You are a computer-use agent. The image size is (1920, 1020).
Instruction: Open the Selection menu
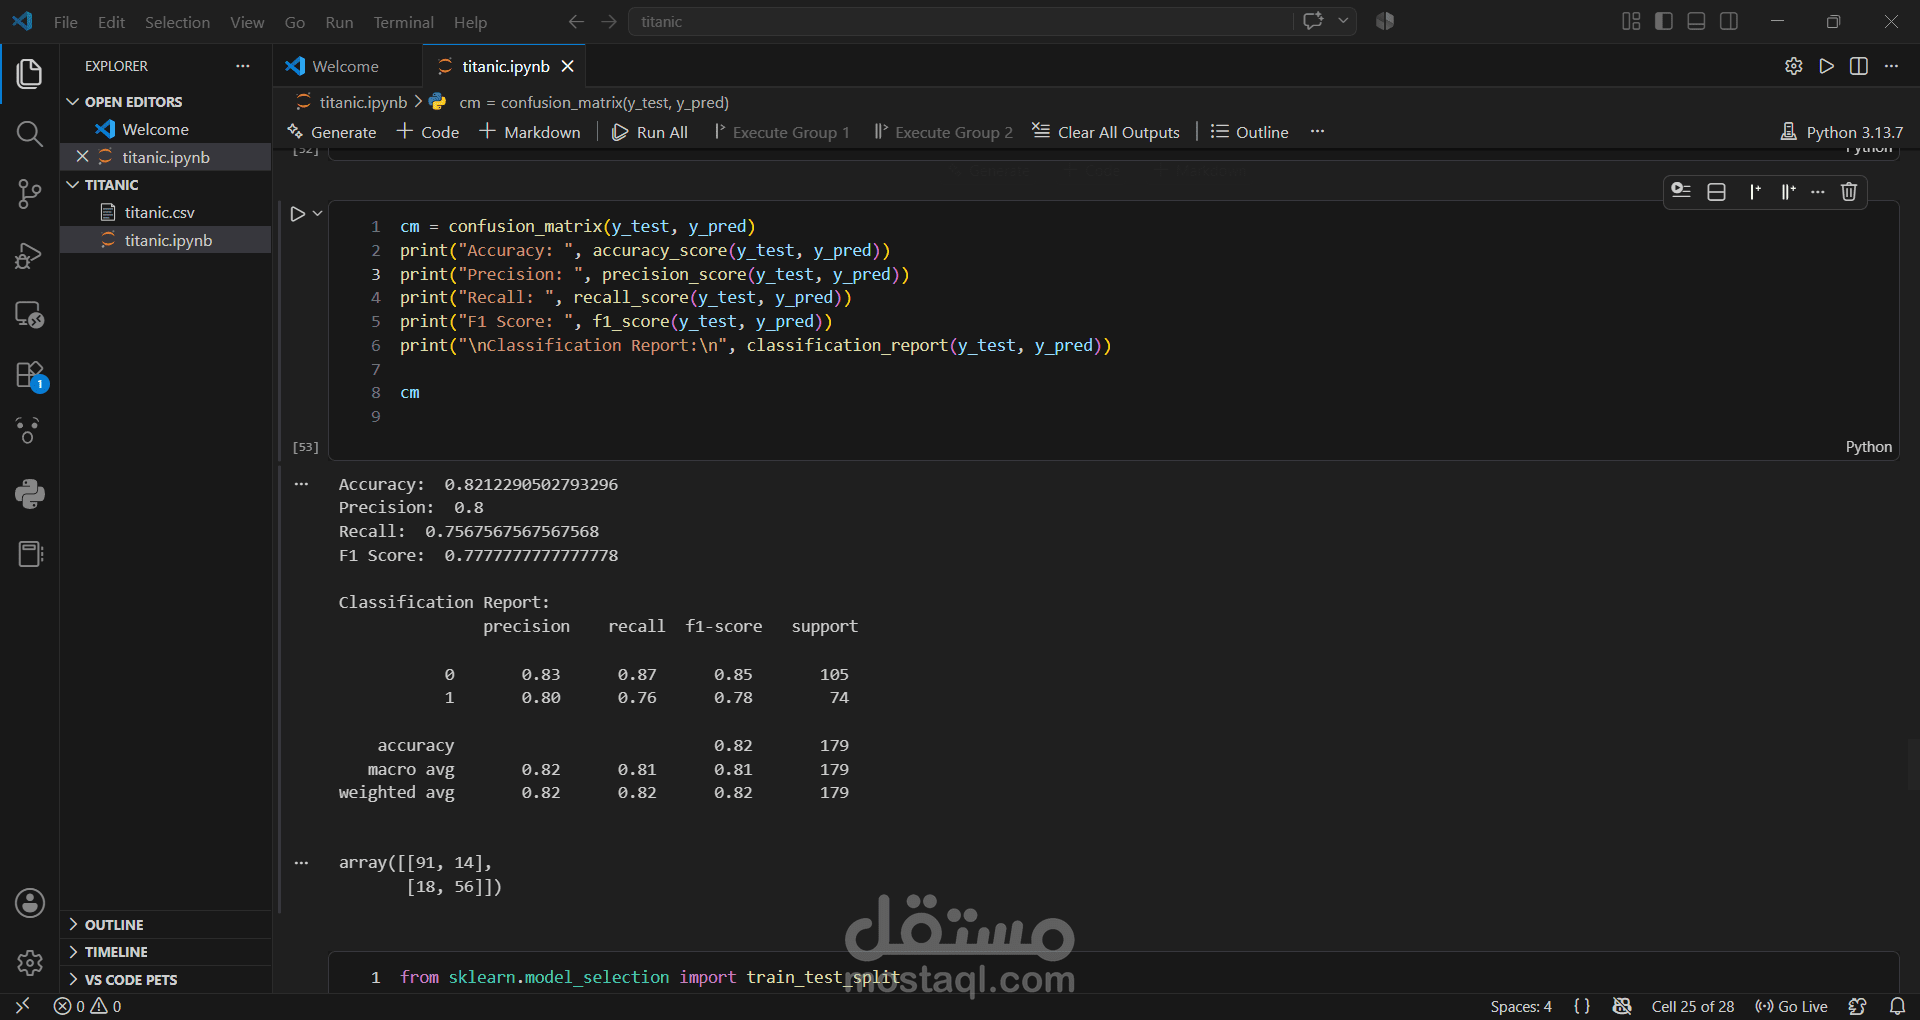(x=177, y=22)
